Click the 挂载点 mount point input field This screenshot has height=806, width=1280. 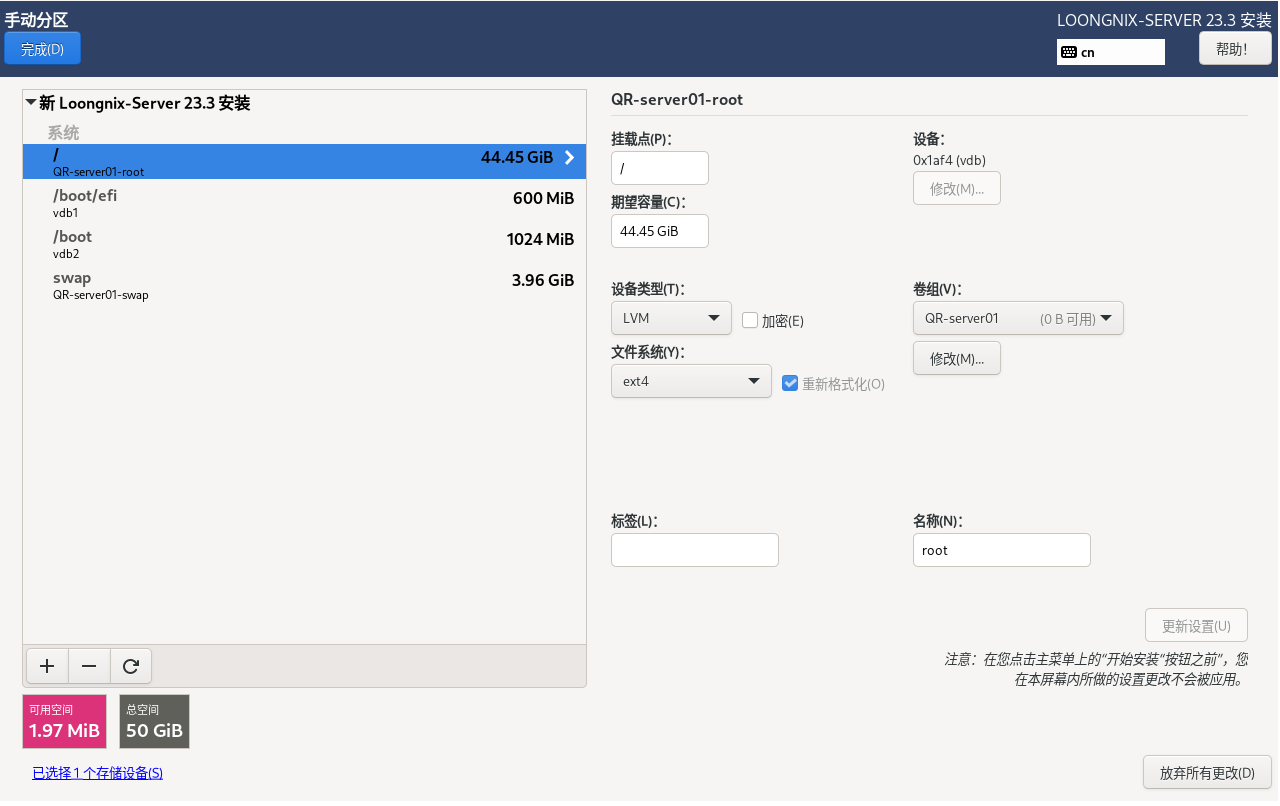tap(660, 168)
